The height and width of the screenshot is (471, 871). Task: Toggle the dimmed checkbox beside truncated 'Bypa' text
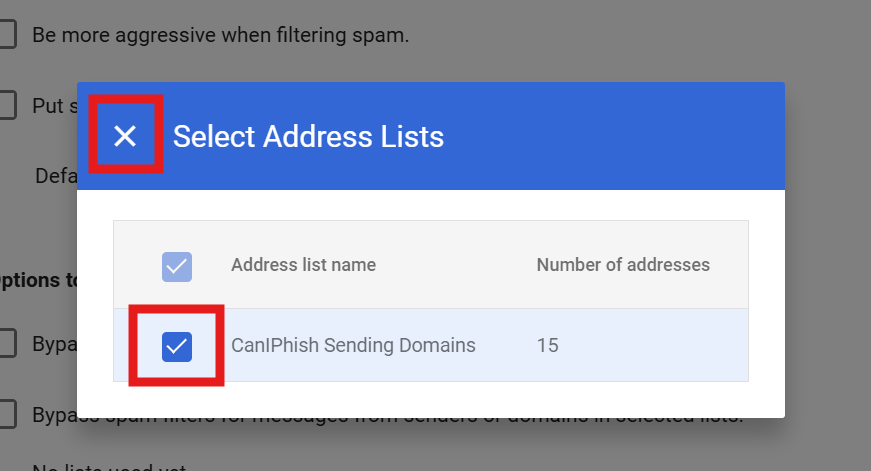click(7, 343)
